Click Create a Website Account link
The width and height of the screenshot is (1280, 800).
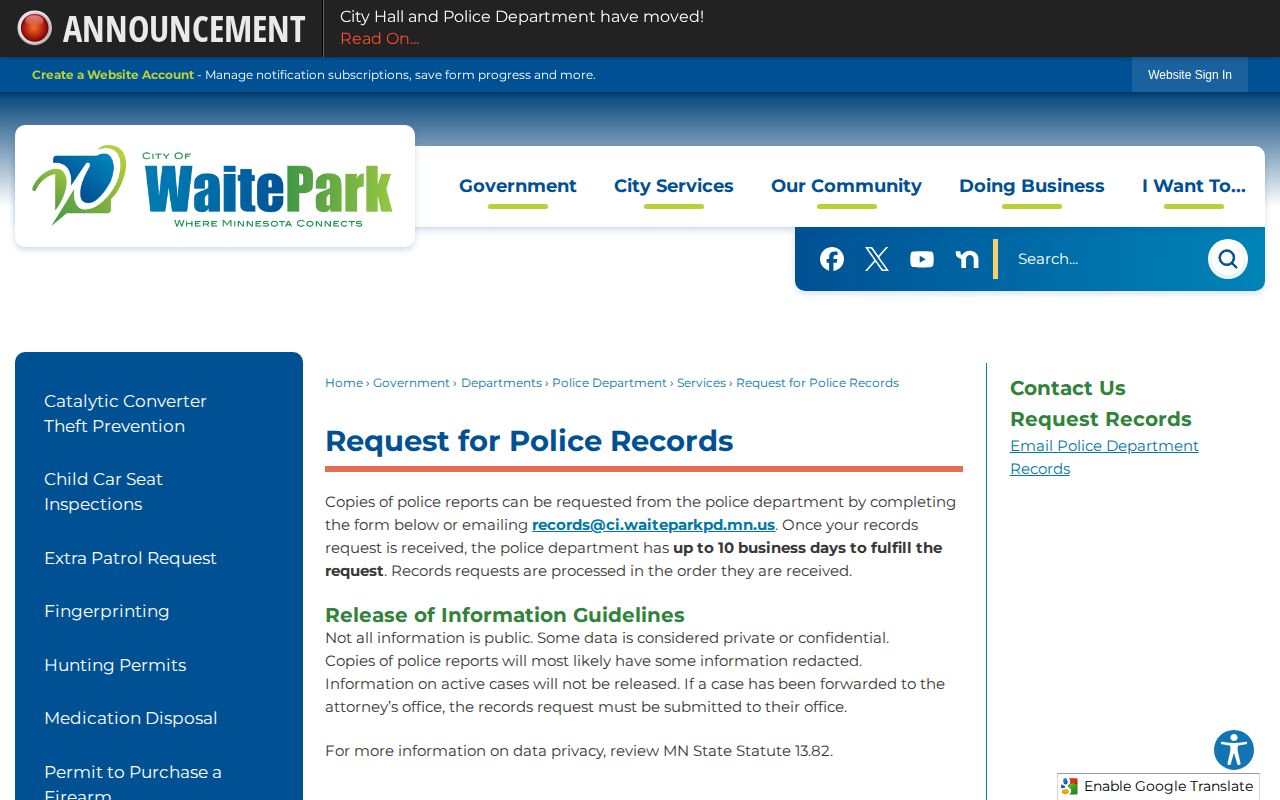(113, 75)
